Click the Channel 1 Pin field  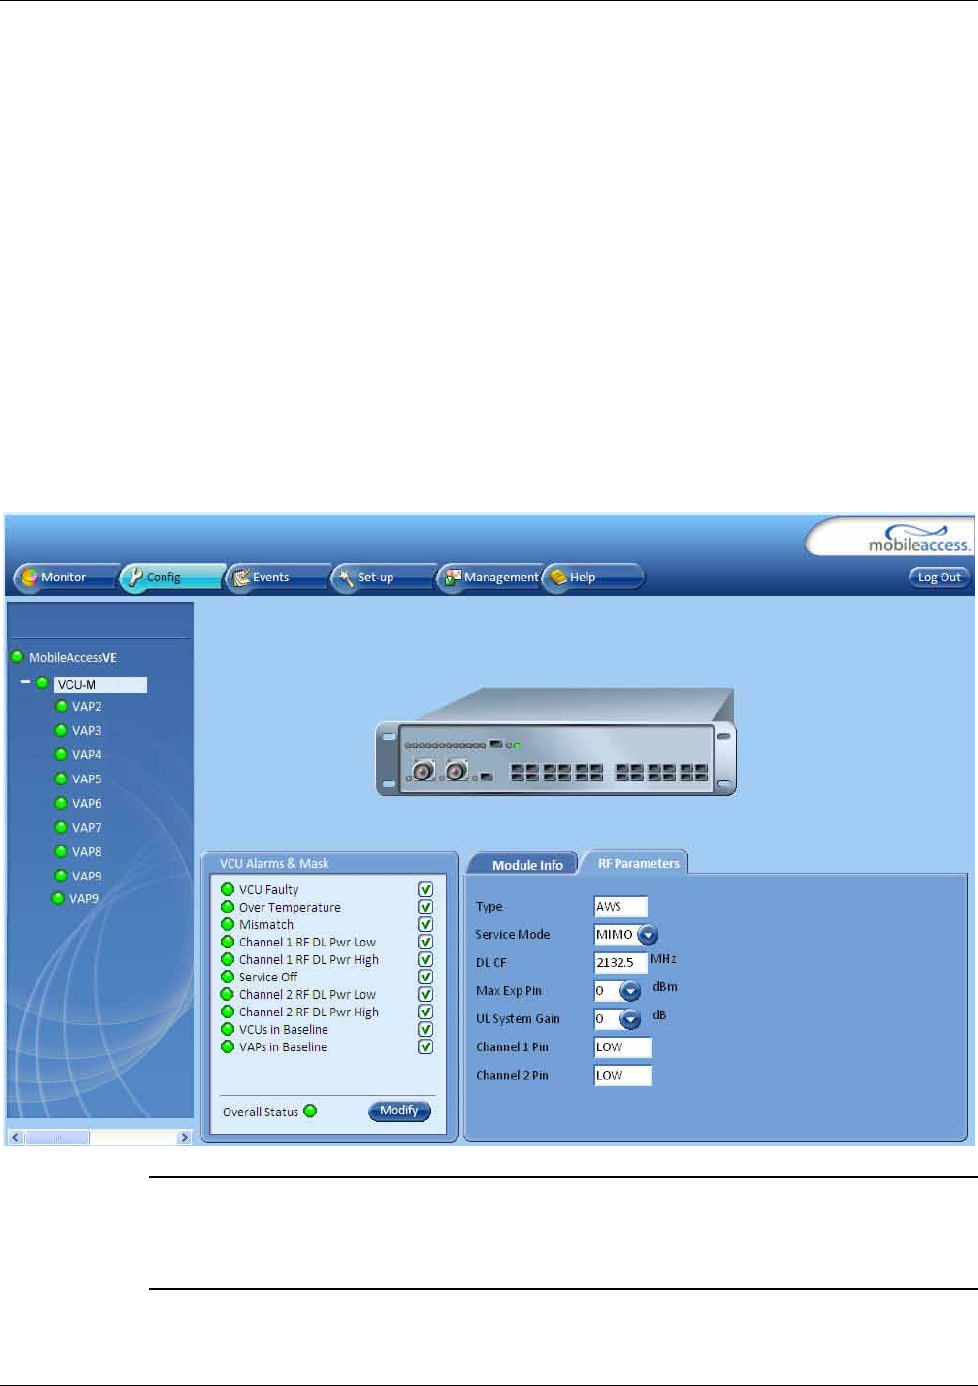(623, 1047)
